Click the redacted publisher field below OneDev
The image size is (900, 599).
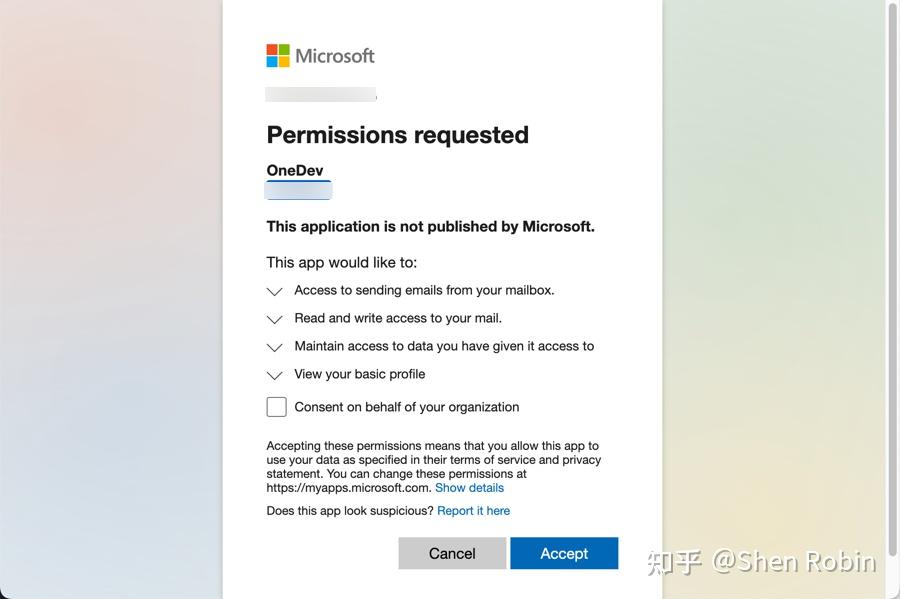click(x=297, y=191)
